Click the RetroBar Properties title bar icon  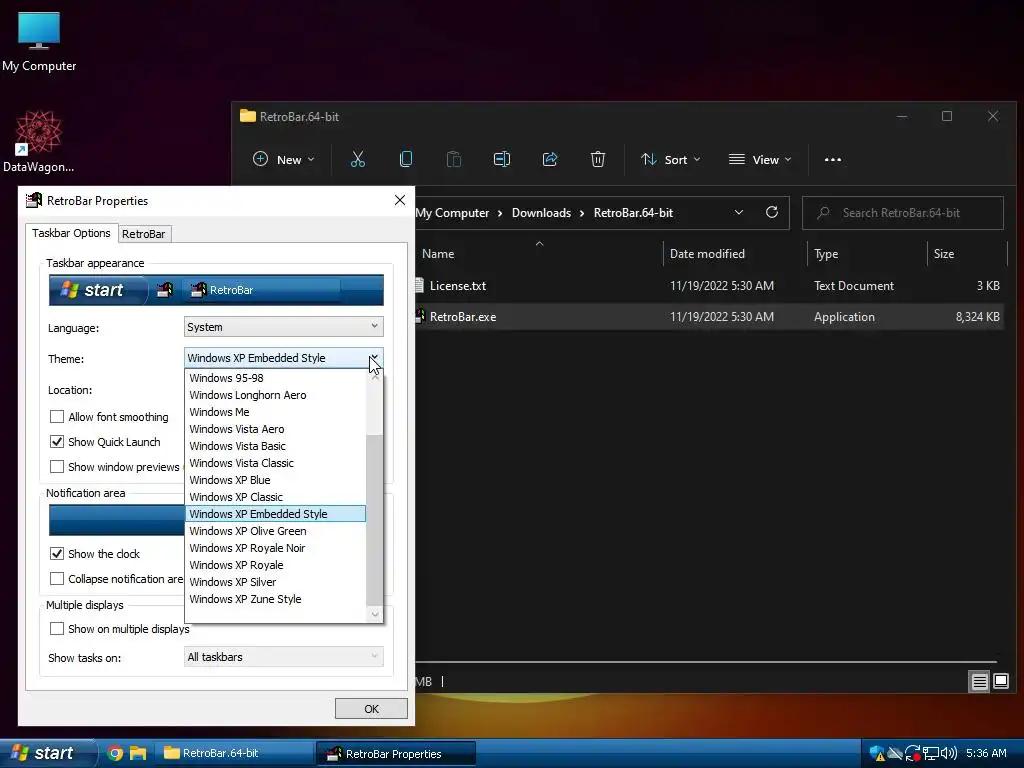point(34,200)
